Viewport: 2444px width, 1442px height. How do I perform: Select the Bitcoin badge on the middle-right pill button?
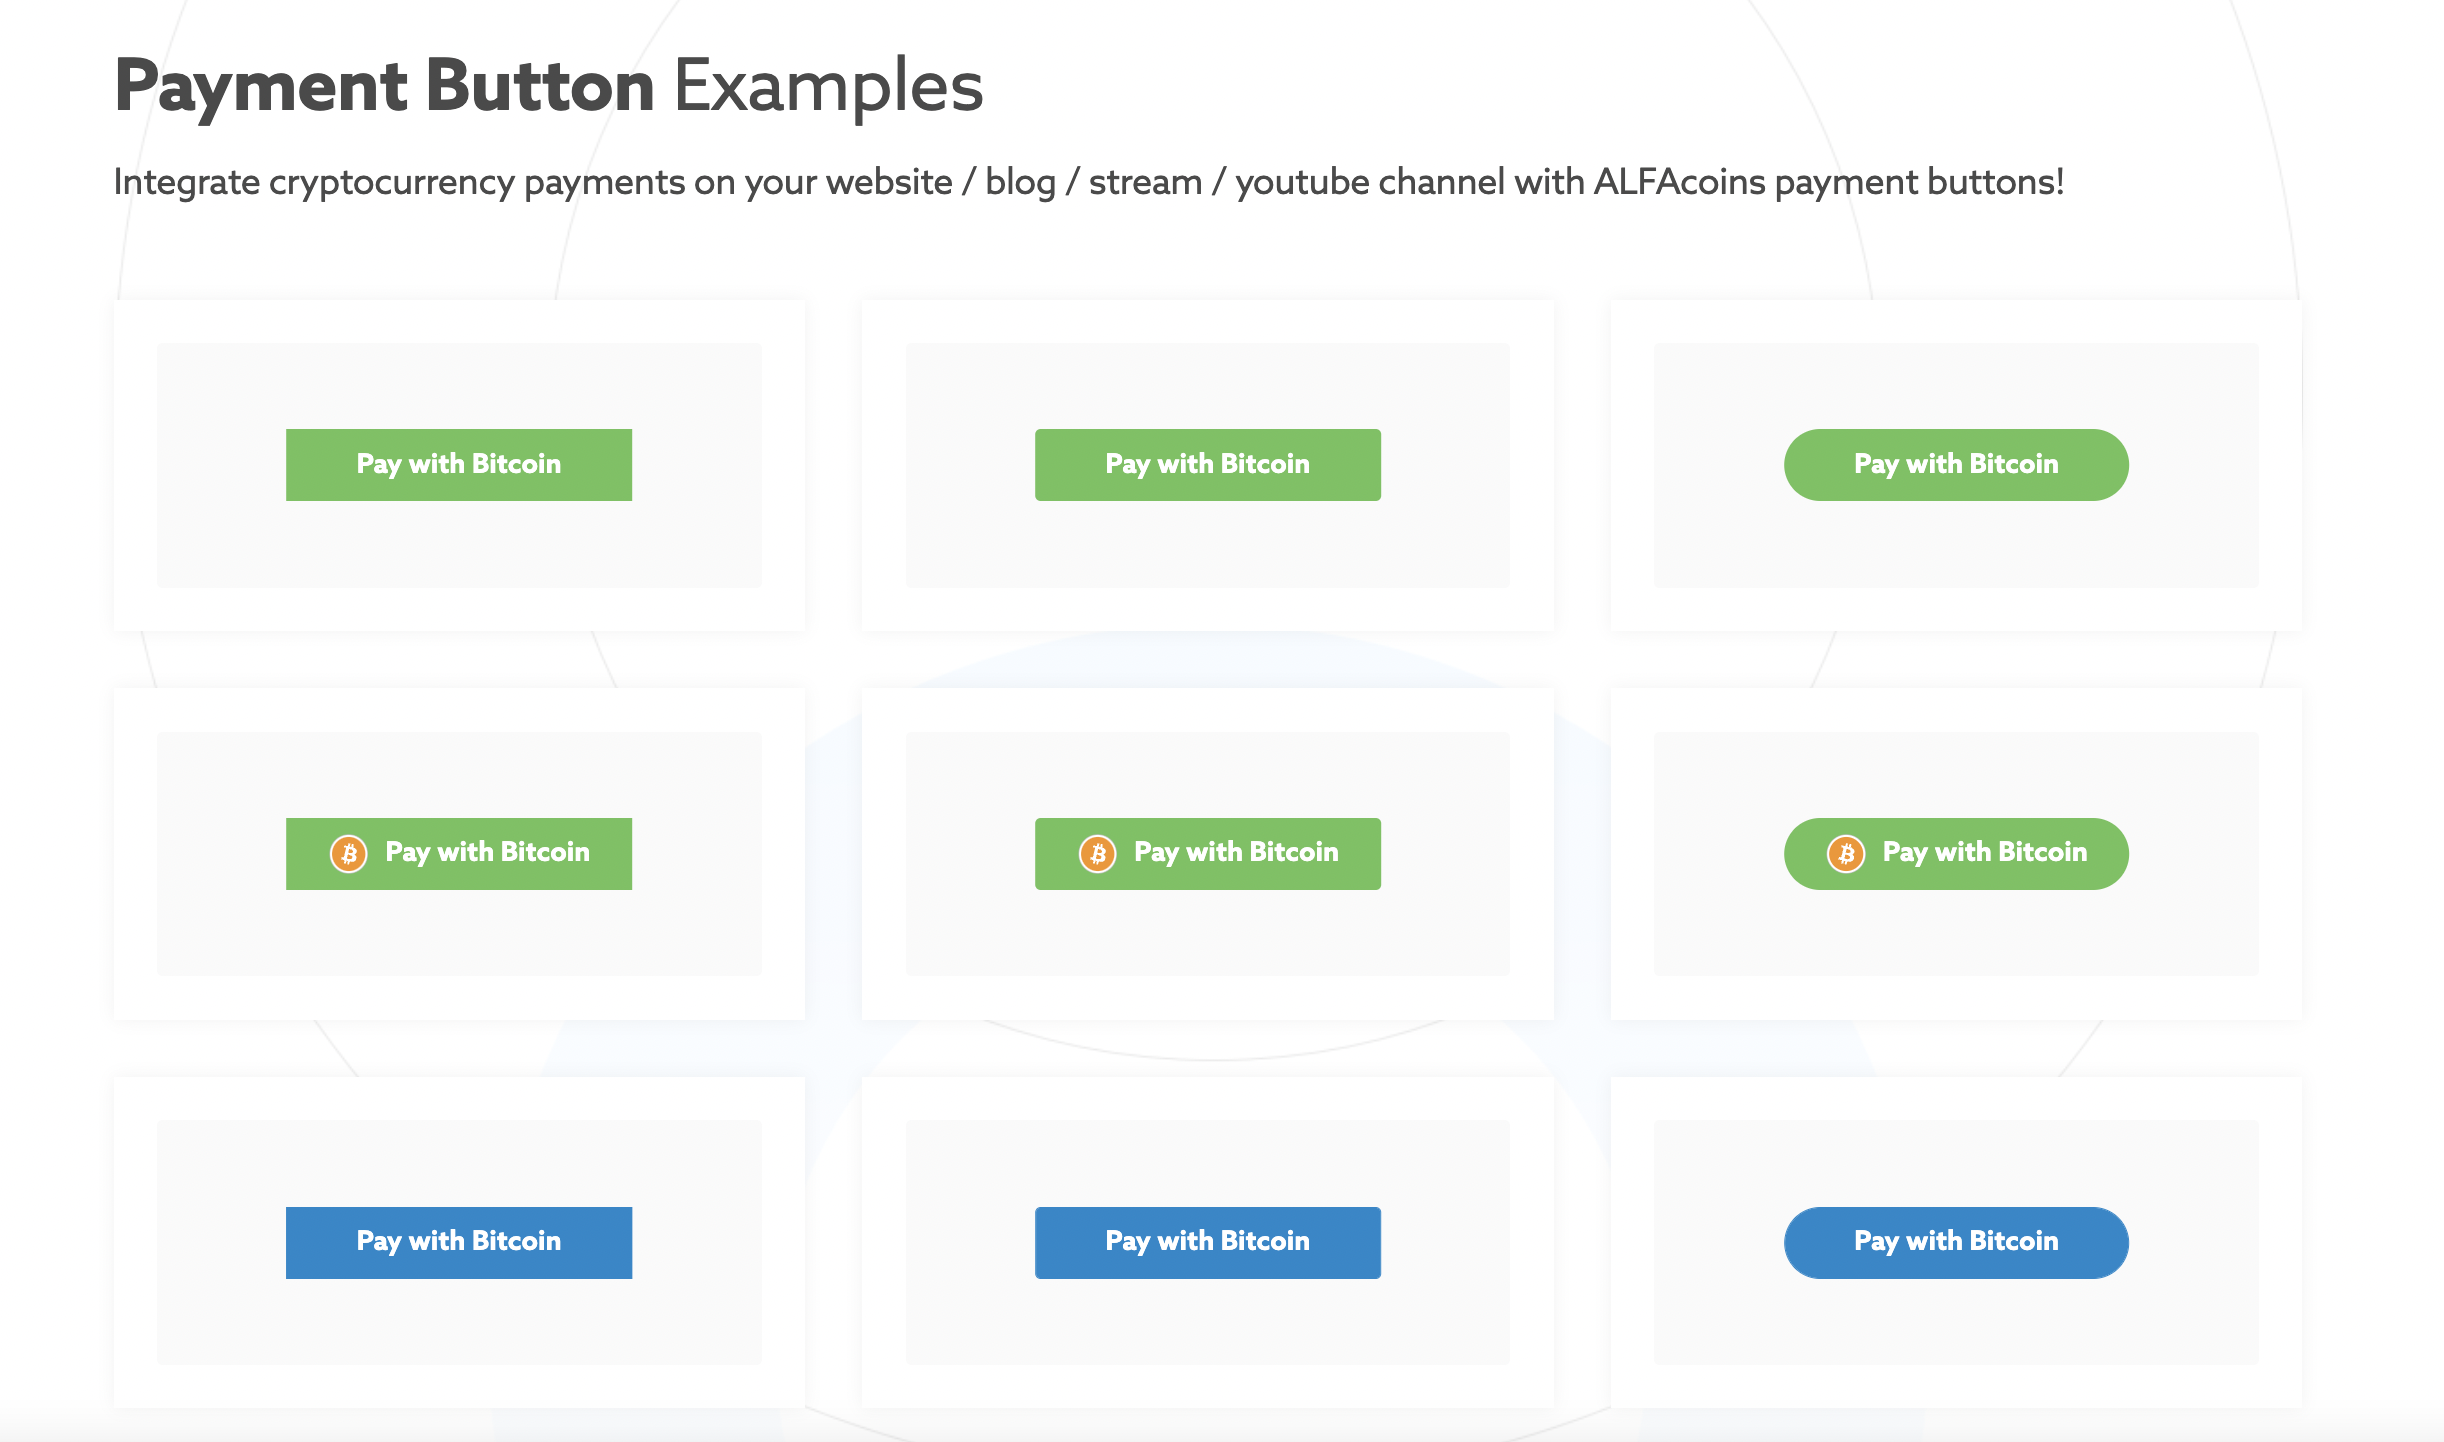click(x=1847, y=853)
